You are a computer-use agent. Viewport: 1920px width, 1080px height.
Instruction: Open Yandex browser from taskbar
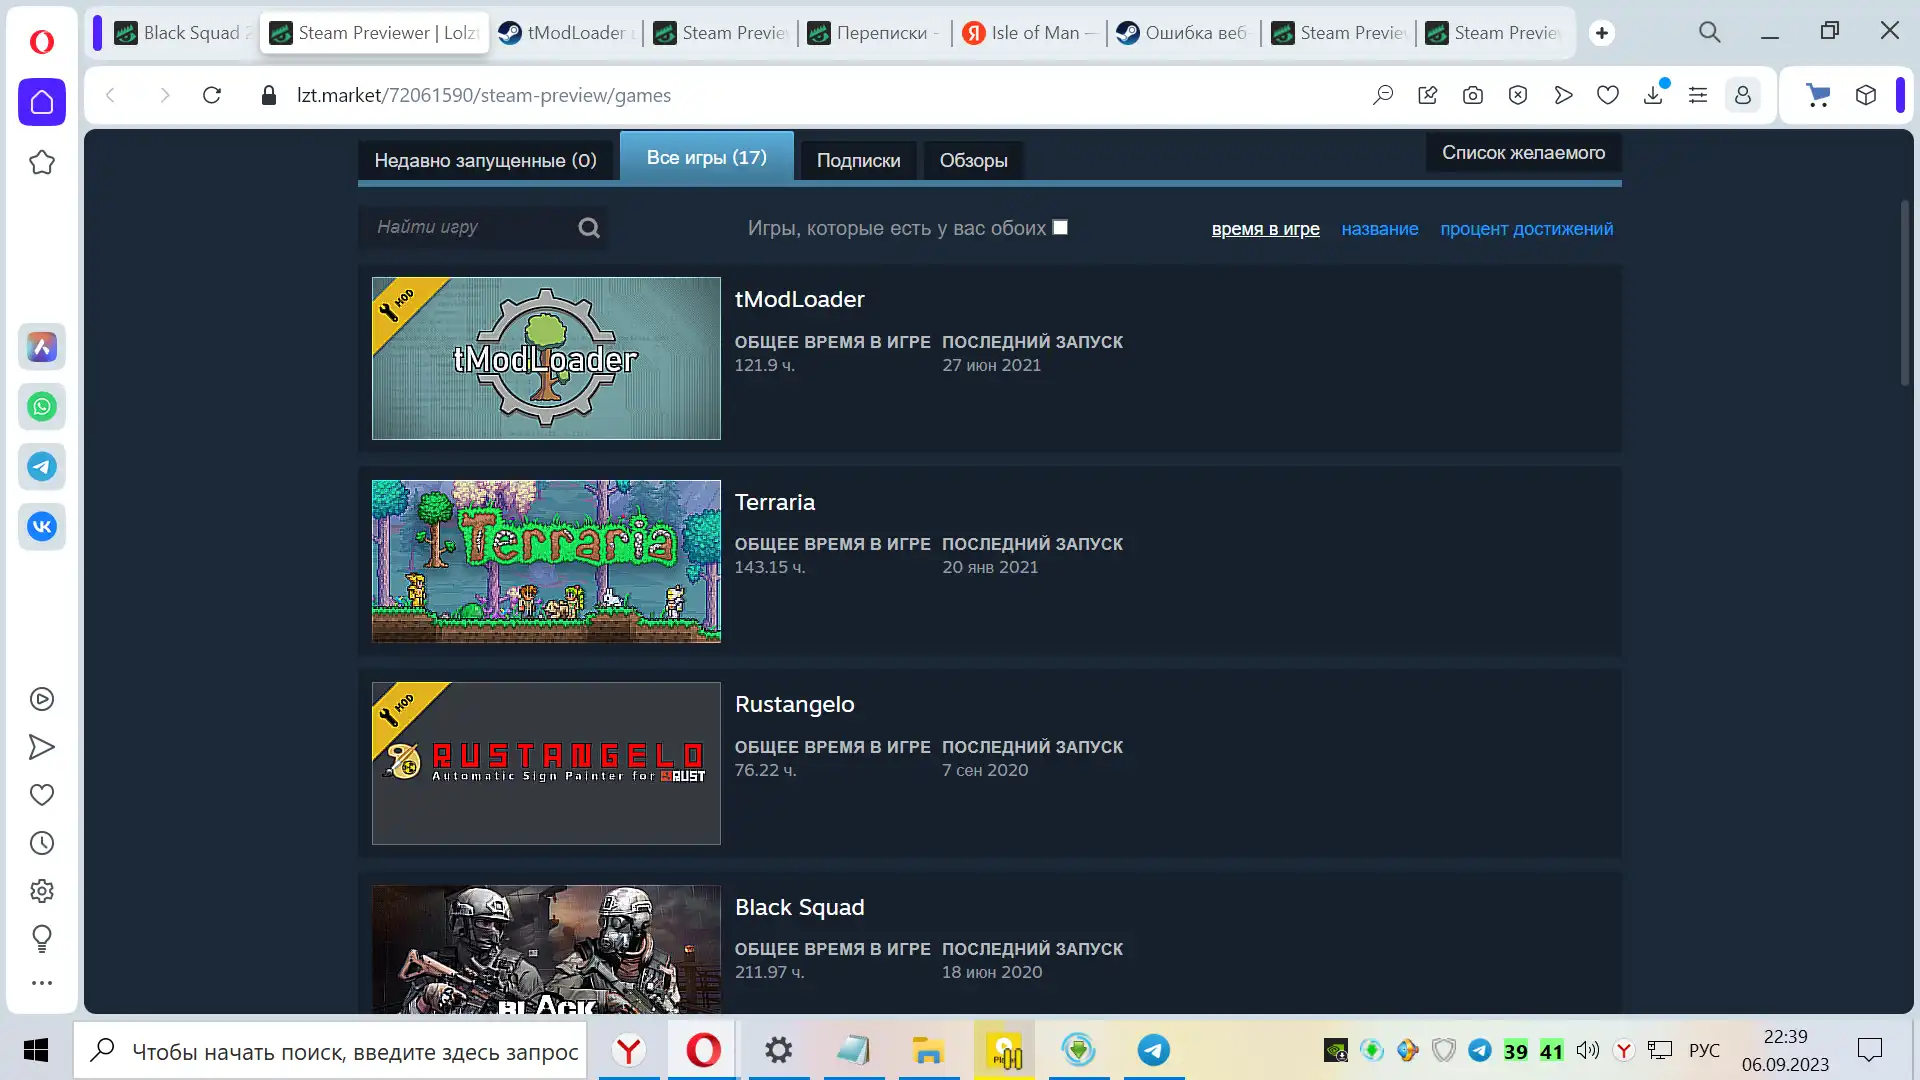click(629, 1050)
